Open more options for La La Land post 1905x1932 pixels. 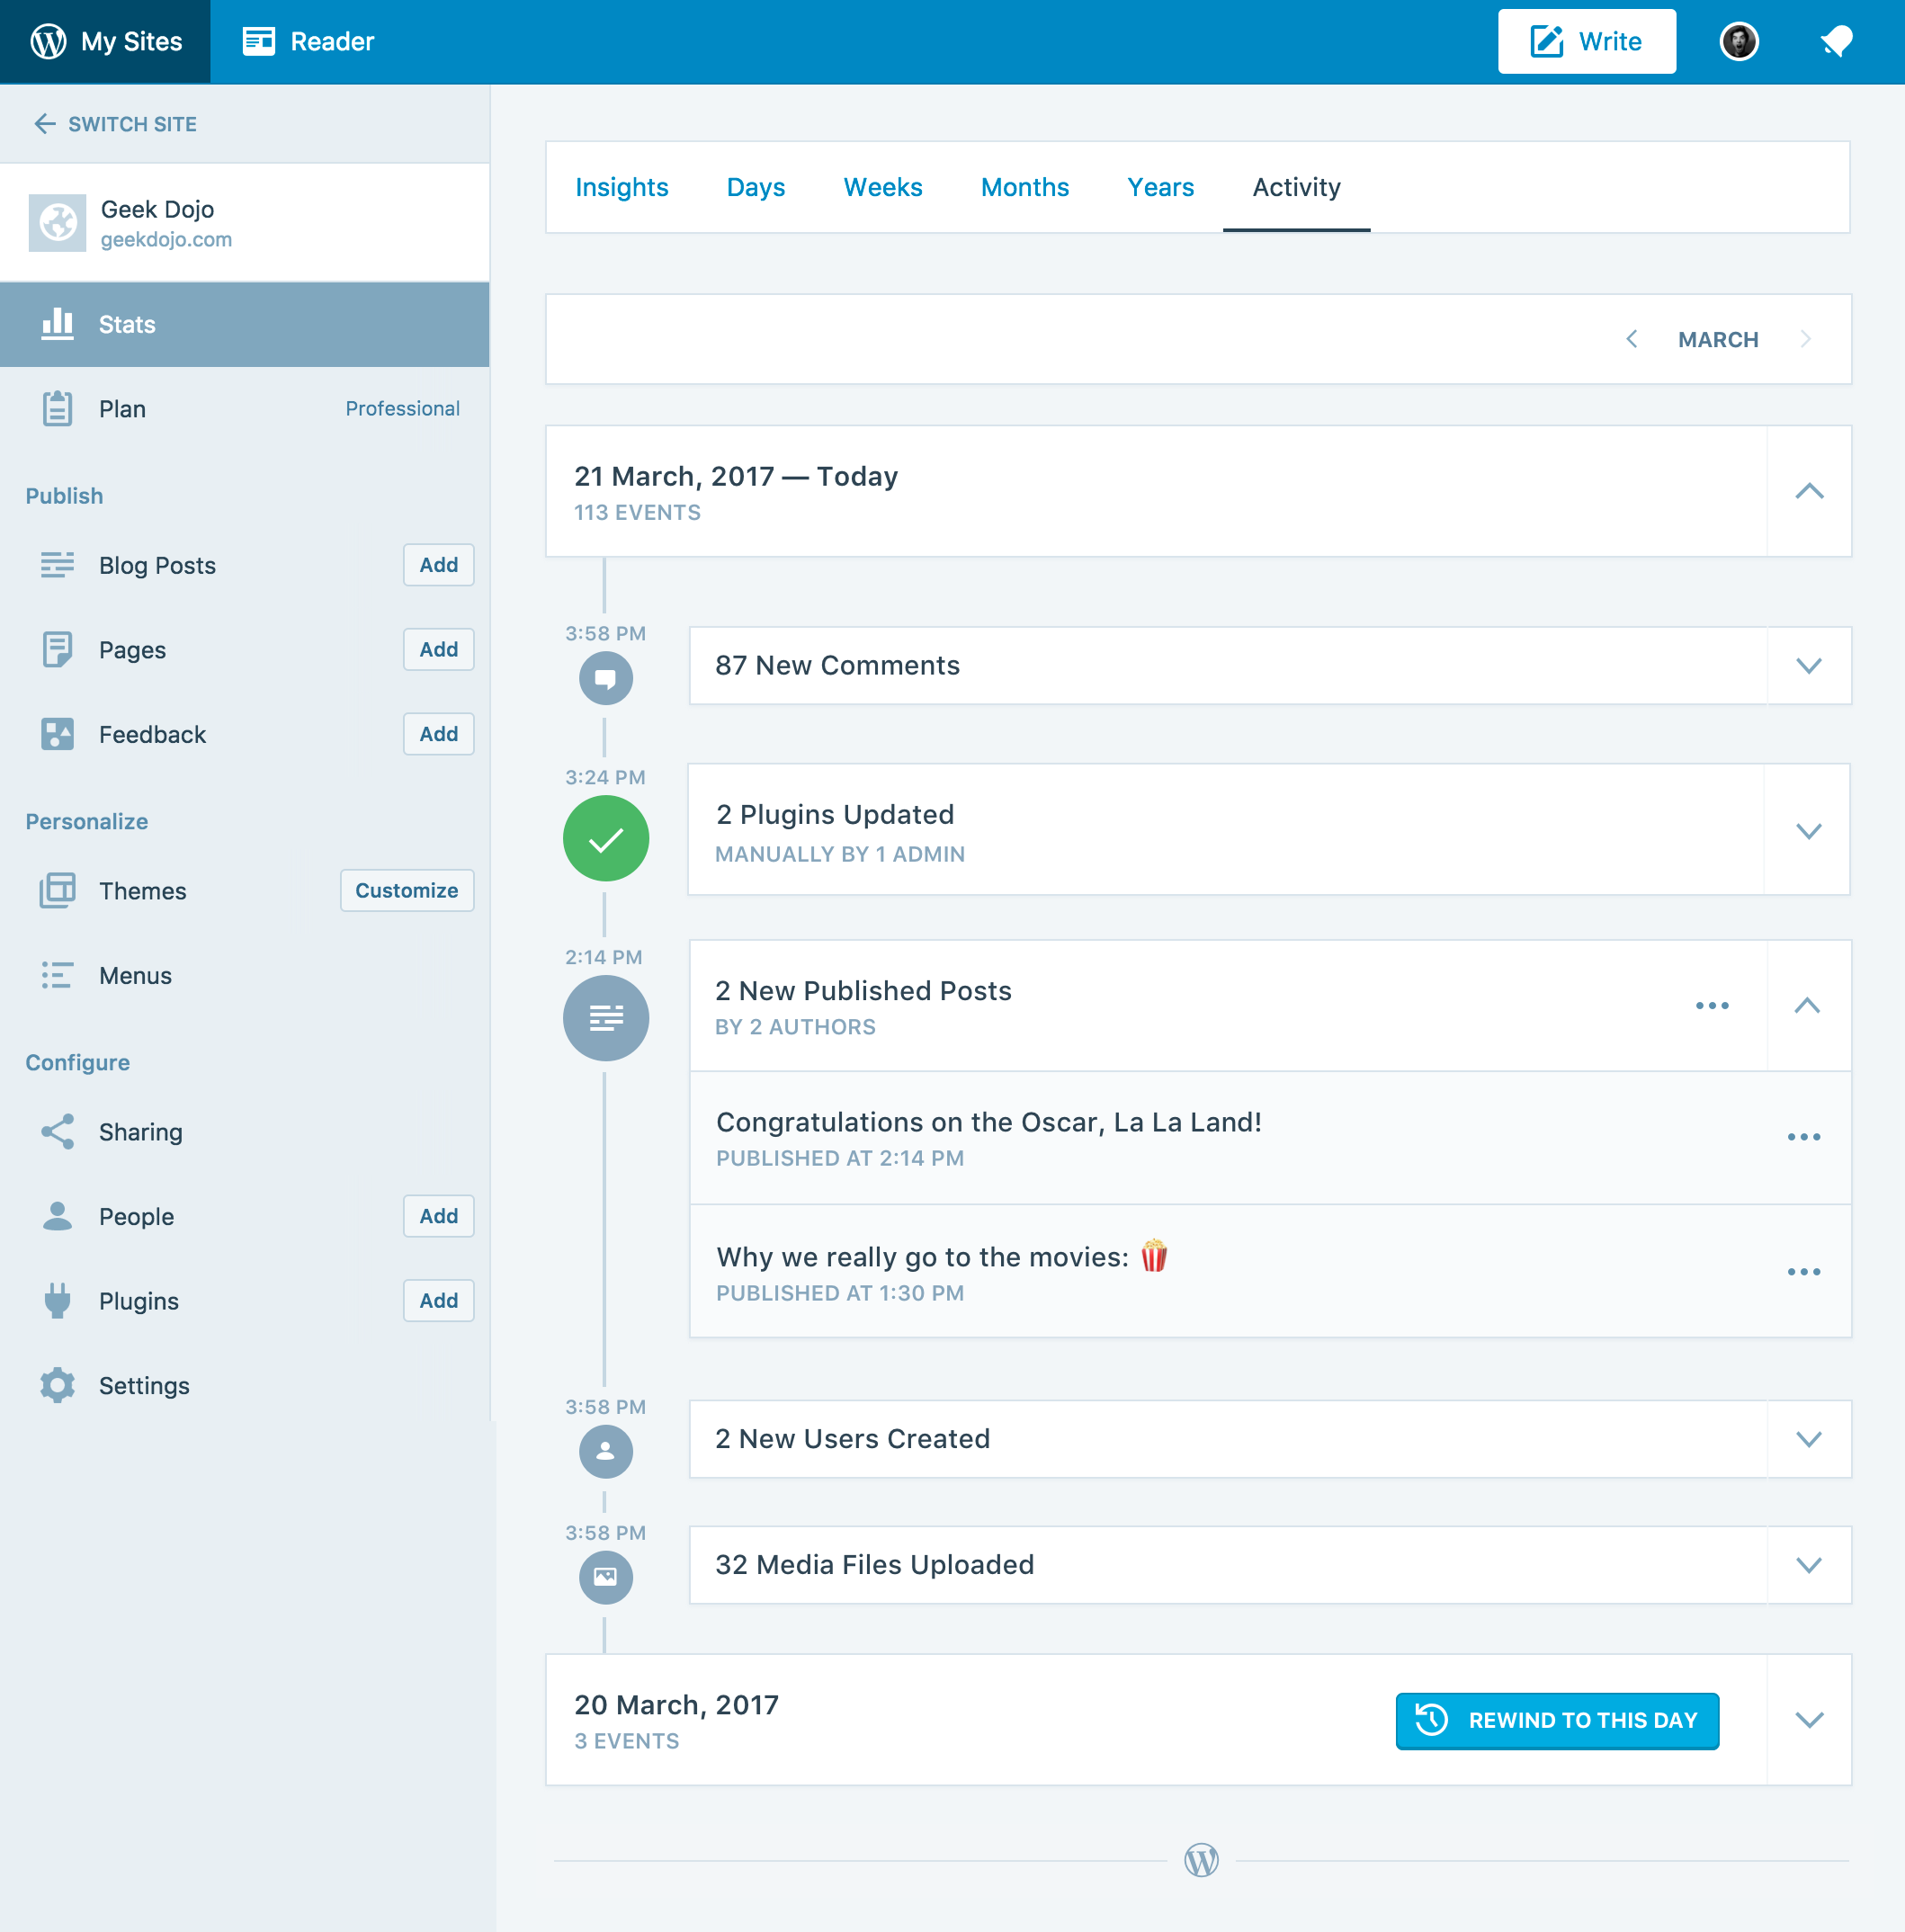(x=1803, y=1137)
